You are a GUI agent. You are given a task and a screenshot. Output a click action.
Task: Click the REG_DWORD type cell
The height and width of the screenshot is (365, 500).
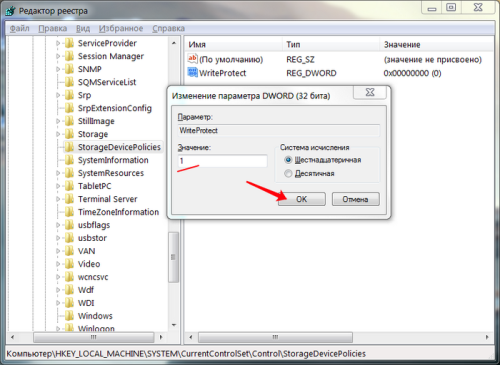pos(311,73)
